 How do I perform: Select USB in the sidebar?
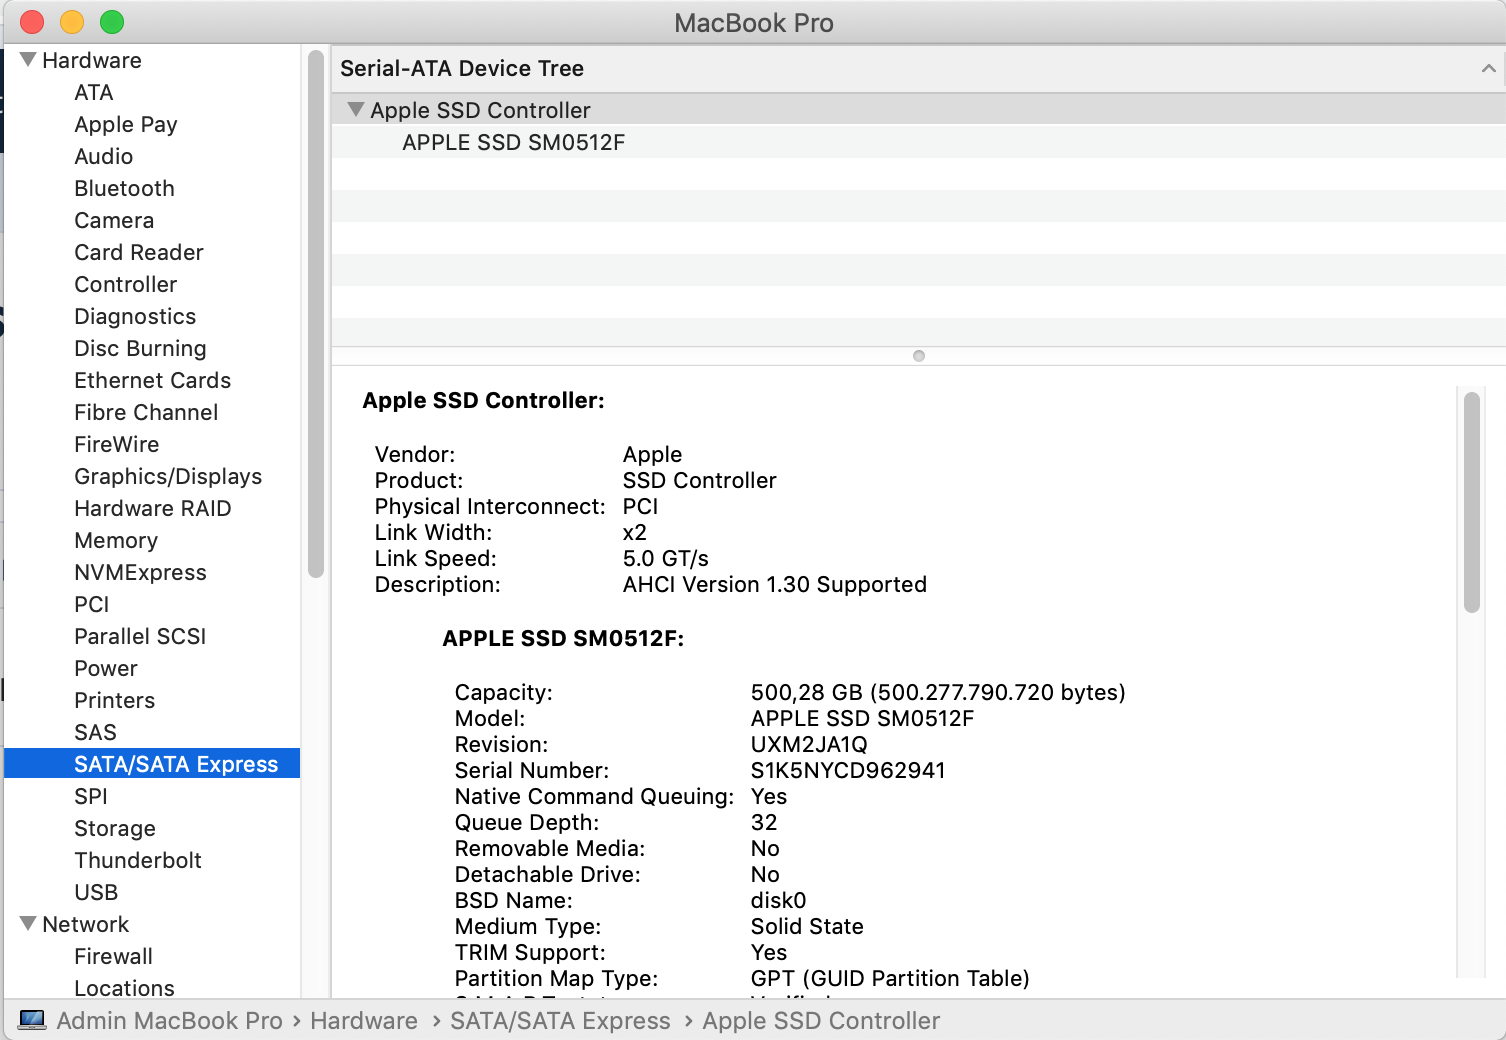point(96,892)
